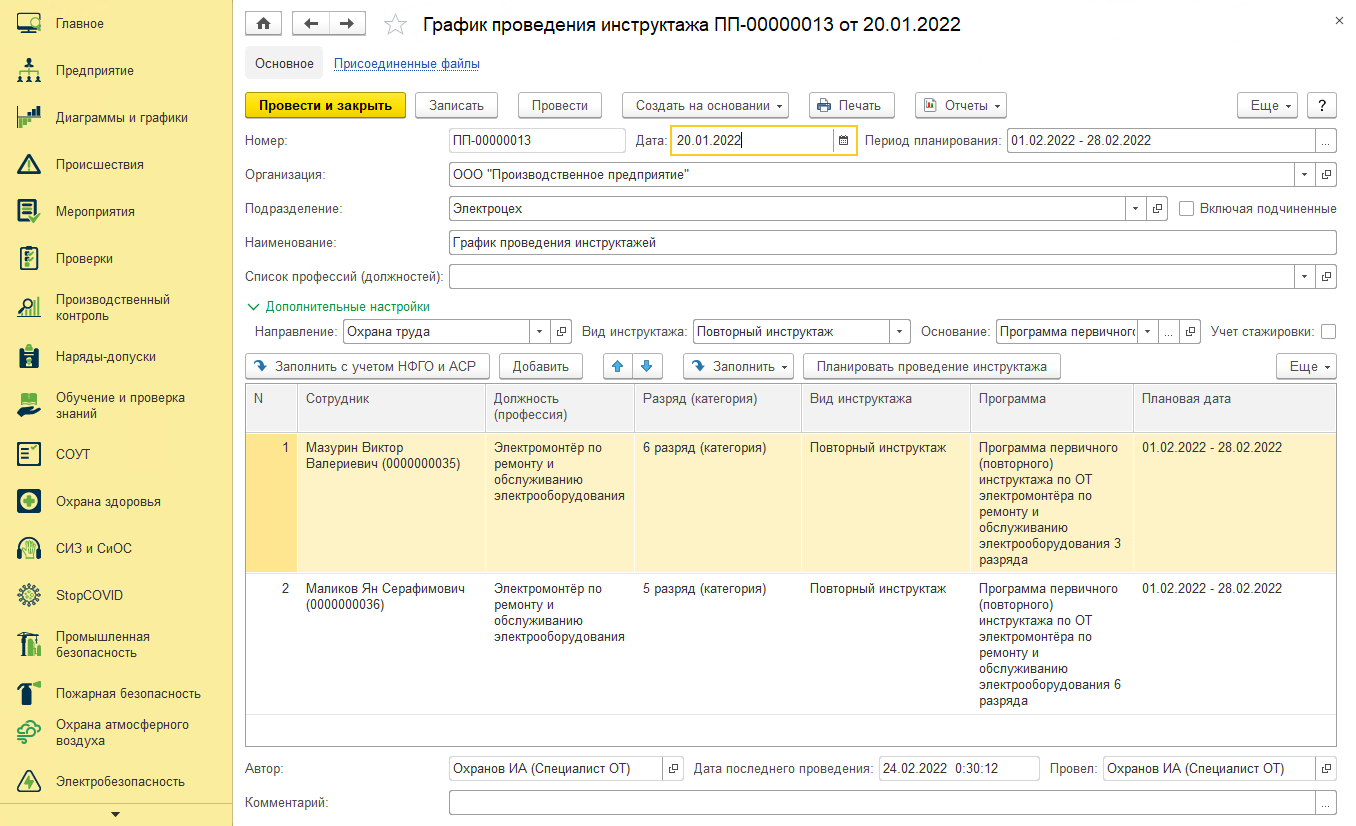This screenshot has height=826, width=1356.
Task: Open Промышленная безопасность sidebar icon
Action: coord(28,644)
